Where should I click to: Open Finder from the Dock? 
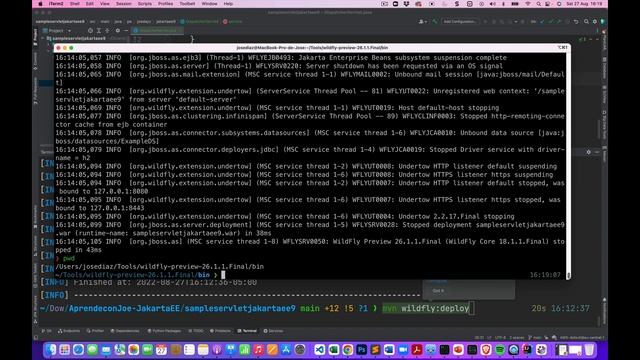(x=51, y=350)
